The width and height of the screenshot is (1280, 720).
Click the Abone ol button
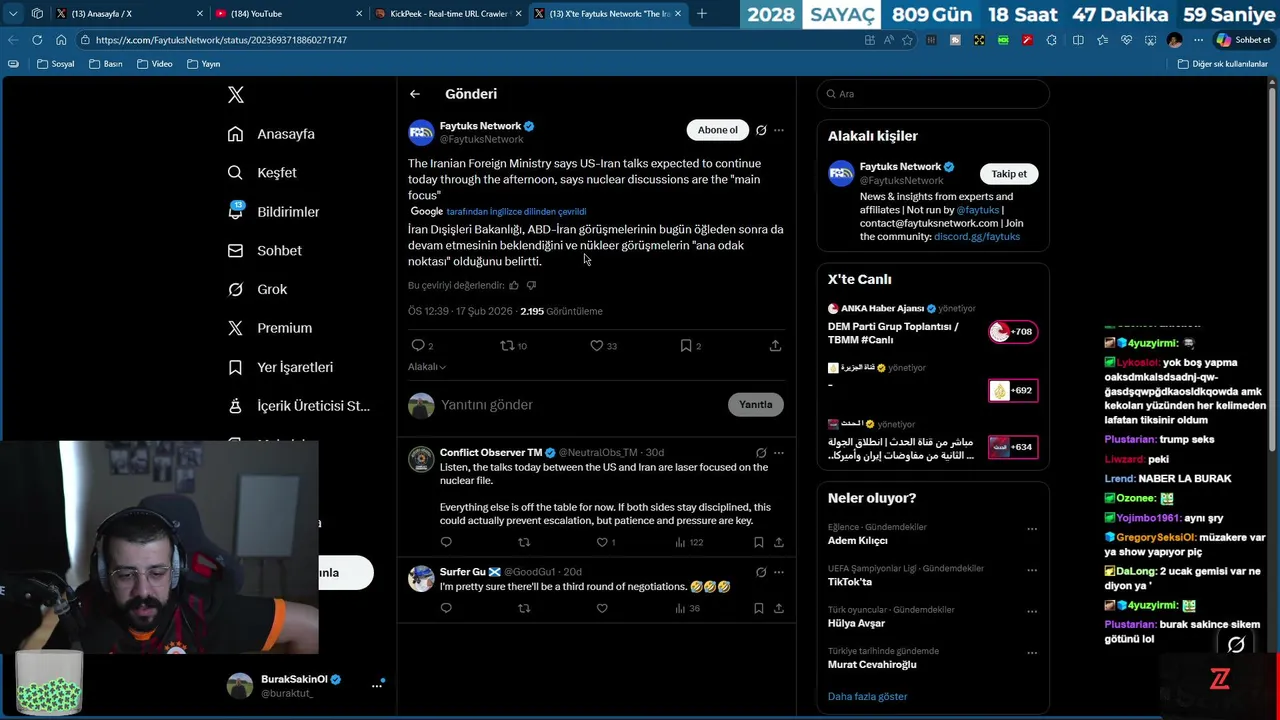[717, 130]
